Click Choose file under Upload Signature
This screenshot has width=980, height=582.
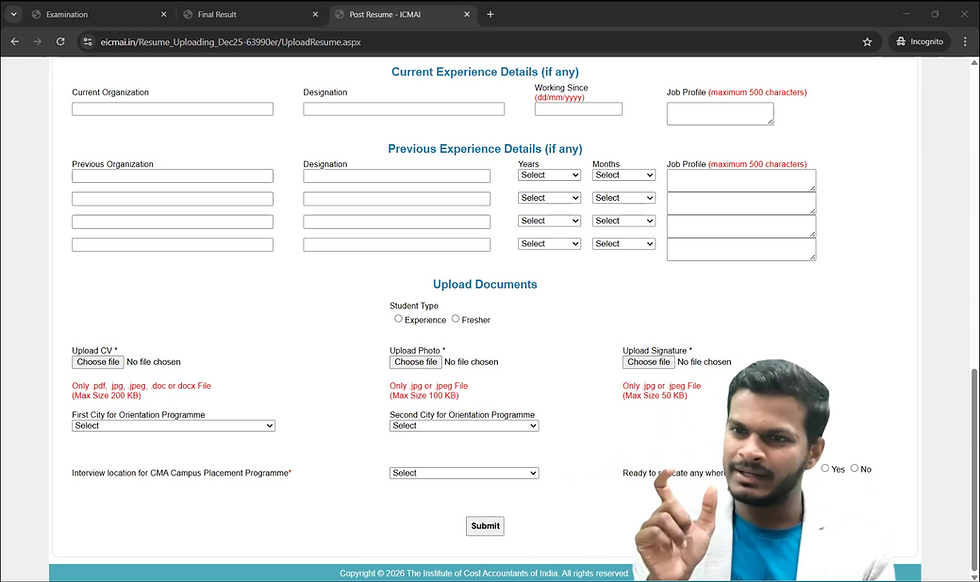pos(648,362)
